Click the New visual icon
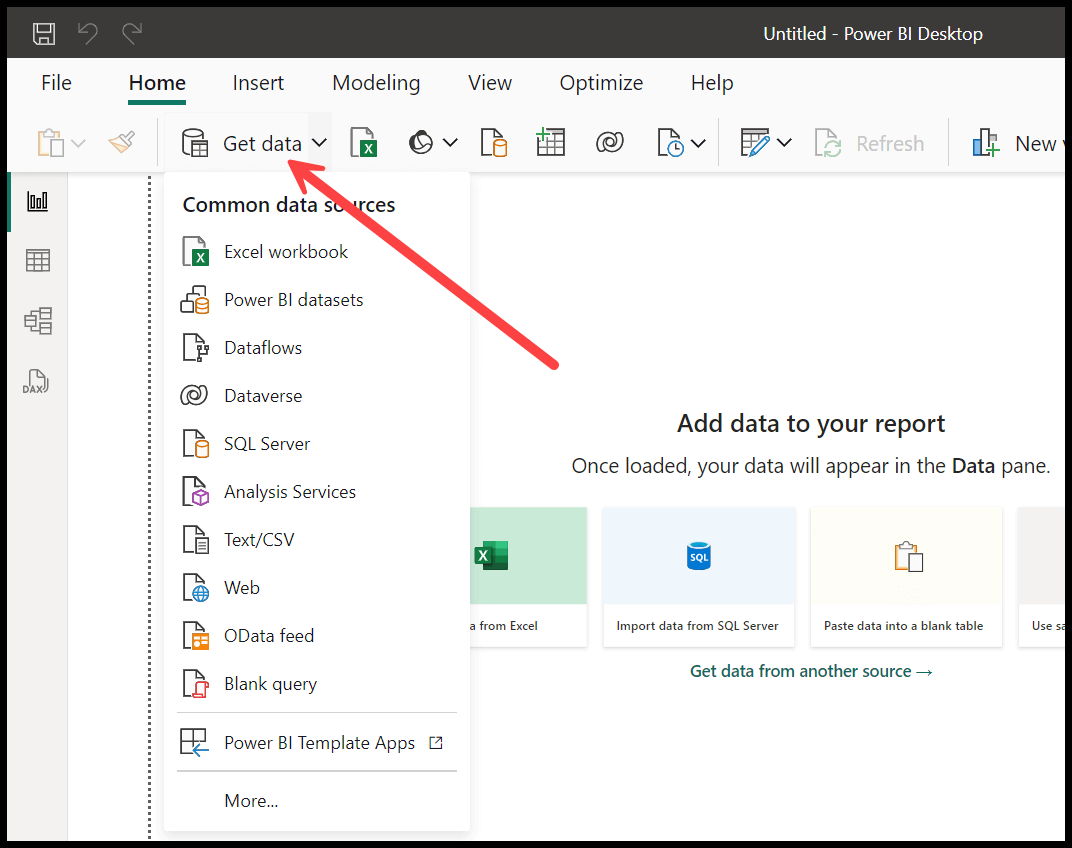The image size is (1072, 848). click(986, 143)
